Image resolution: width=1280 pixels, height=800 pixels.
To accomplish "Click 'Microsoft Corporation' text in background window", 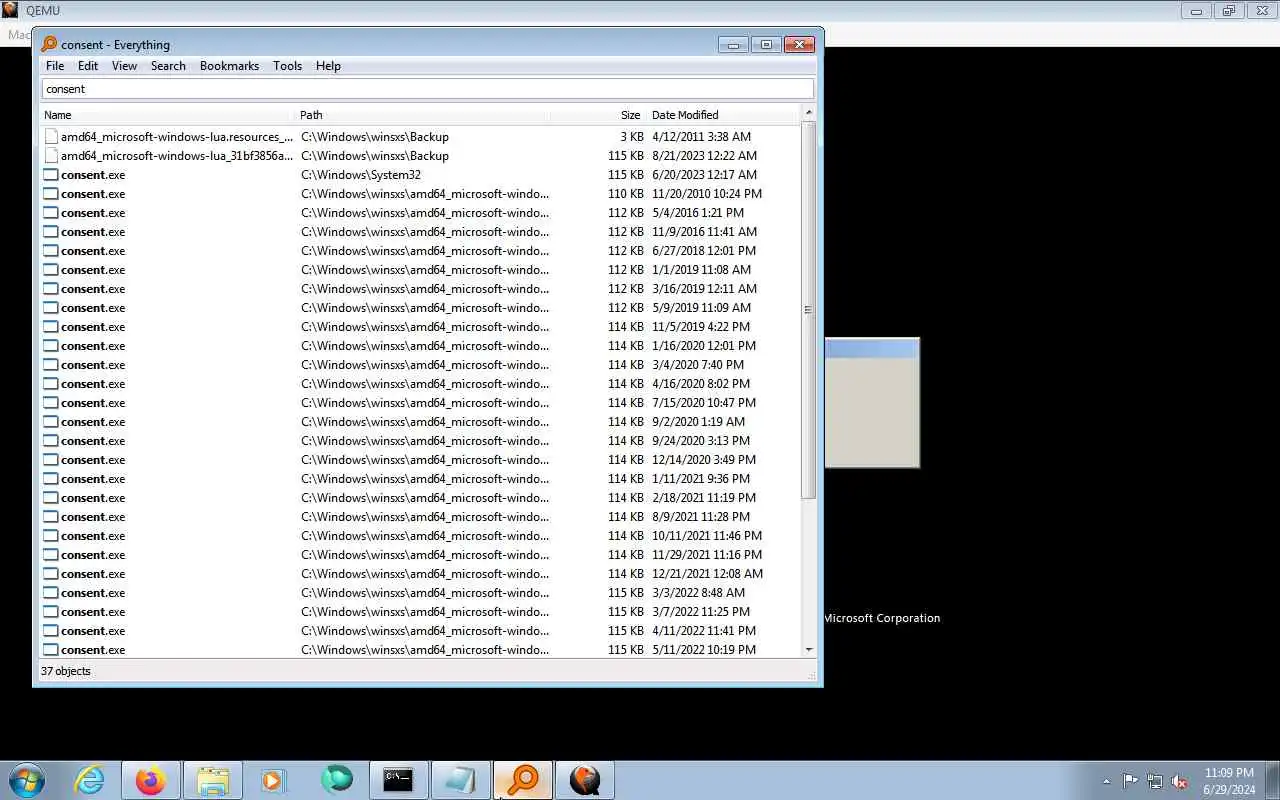I will pos(882,618).
